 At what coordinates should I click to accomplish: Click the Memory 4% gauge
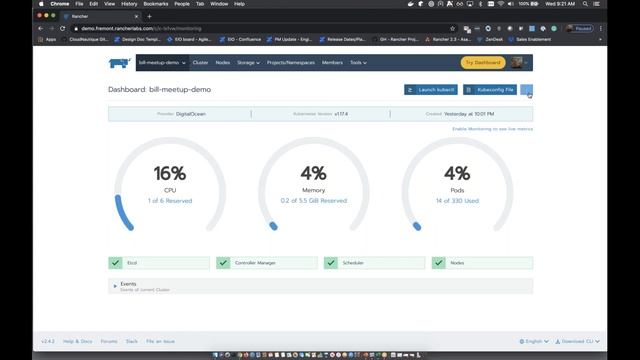coord(313,184)
